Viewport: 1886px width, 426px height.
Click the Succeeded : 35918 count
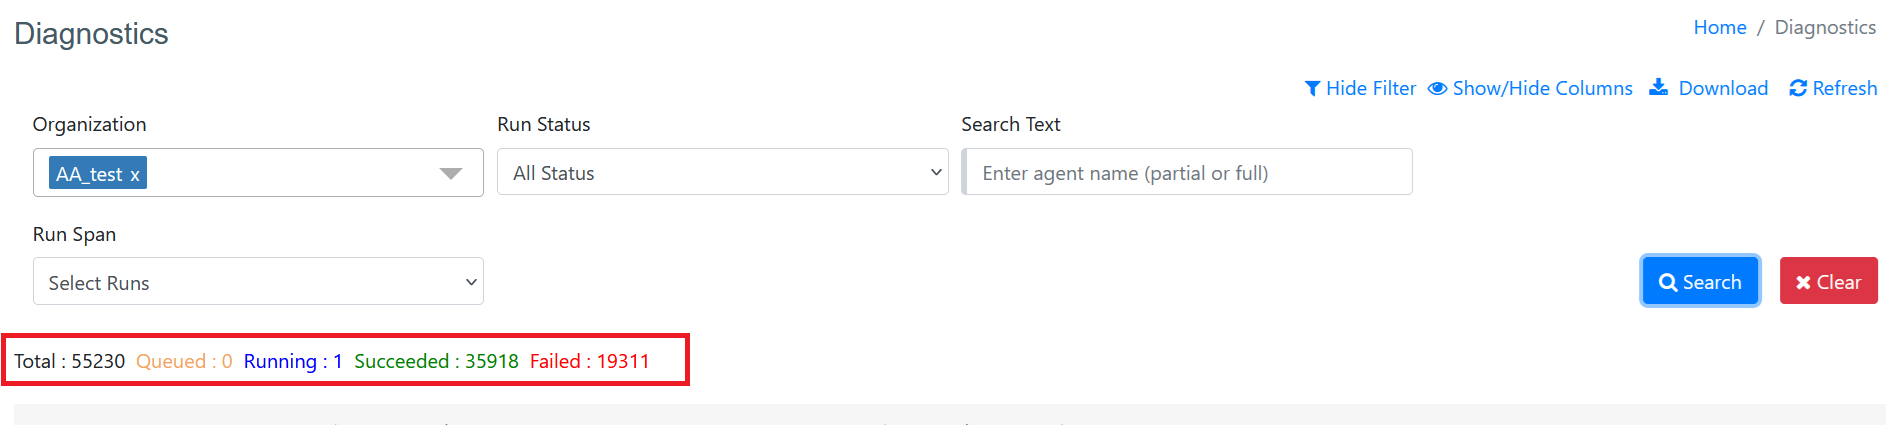point(436,362)
